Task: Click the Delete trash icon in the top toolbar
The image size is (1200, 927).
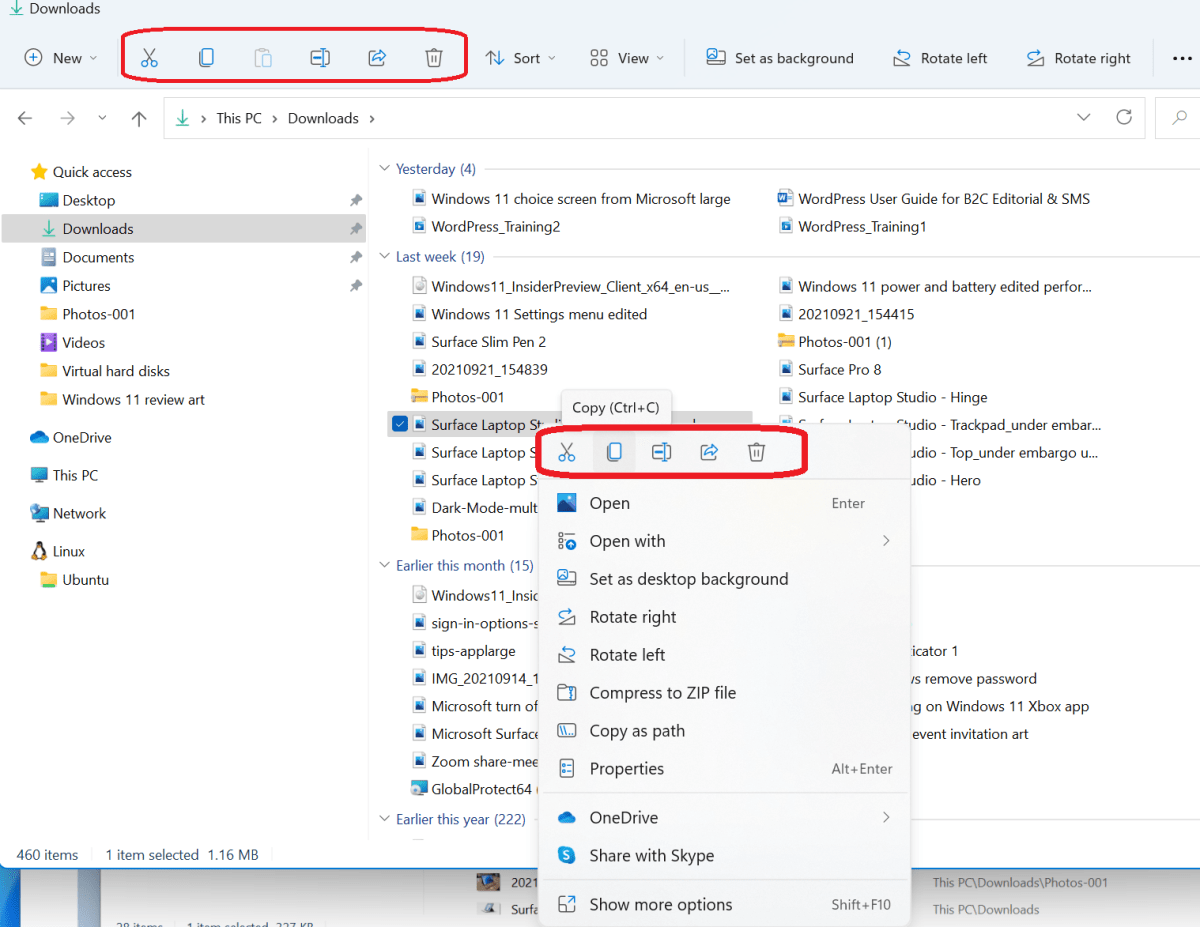Action: [x=434, y=58]
